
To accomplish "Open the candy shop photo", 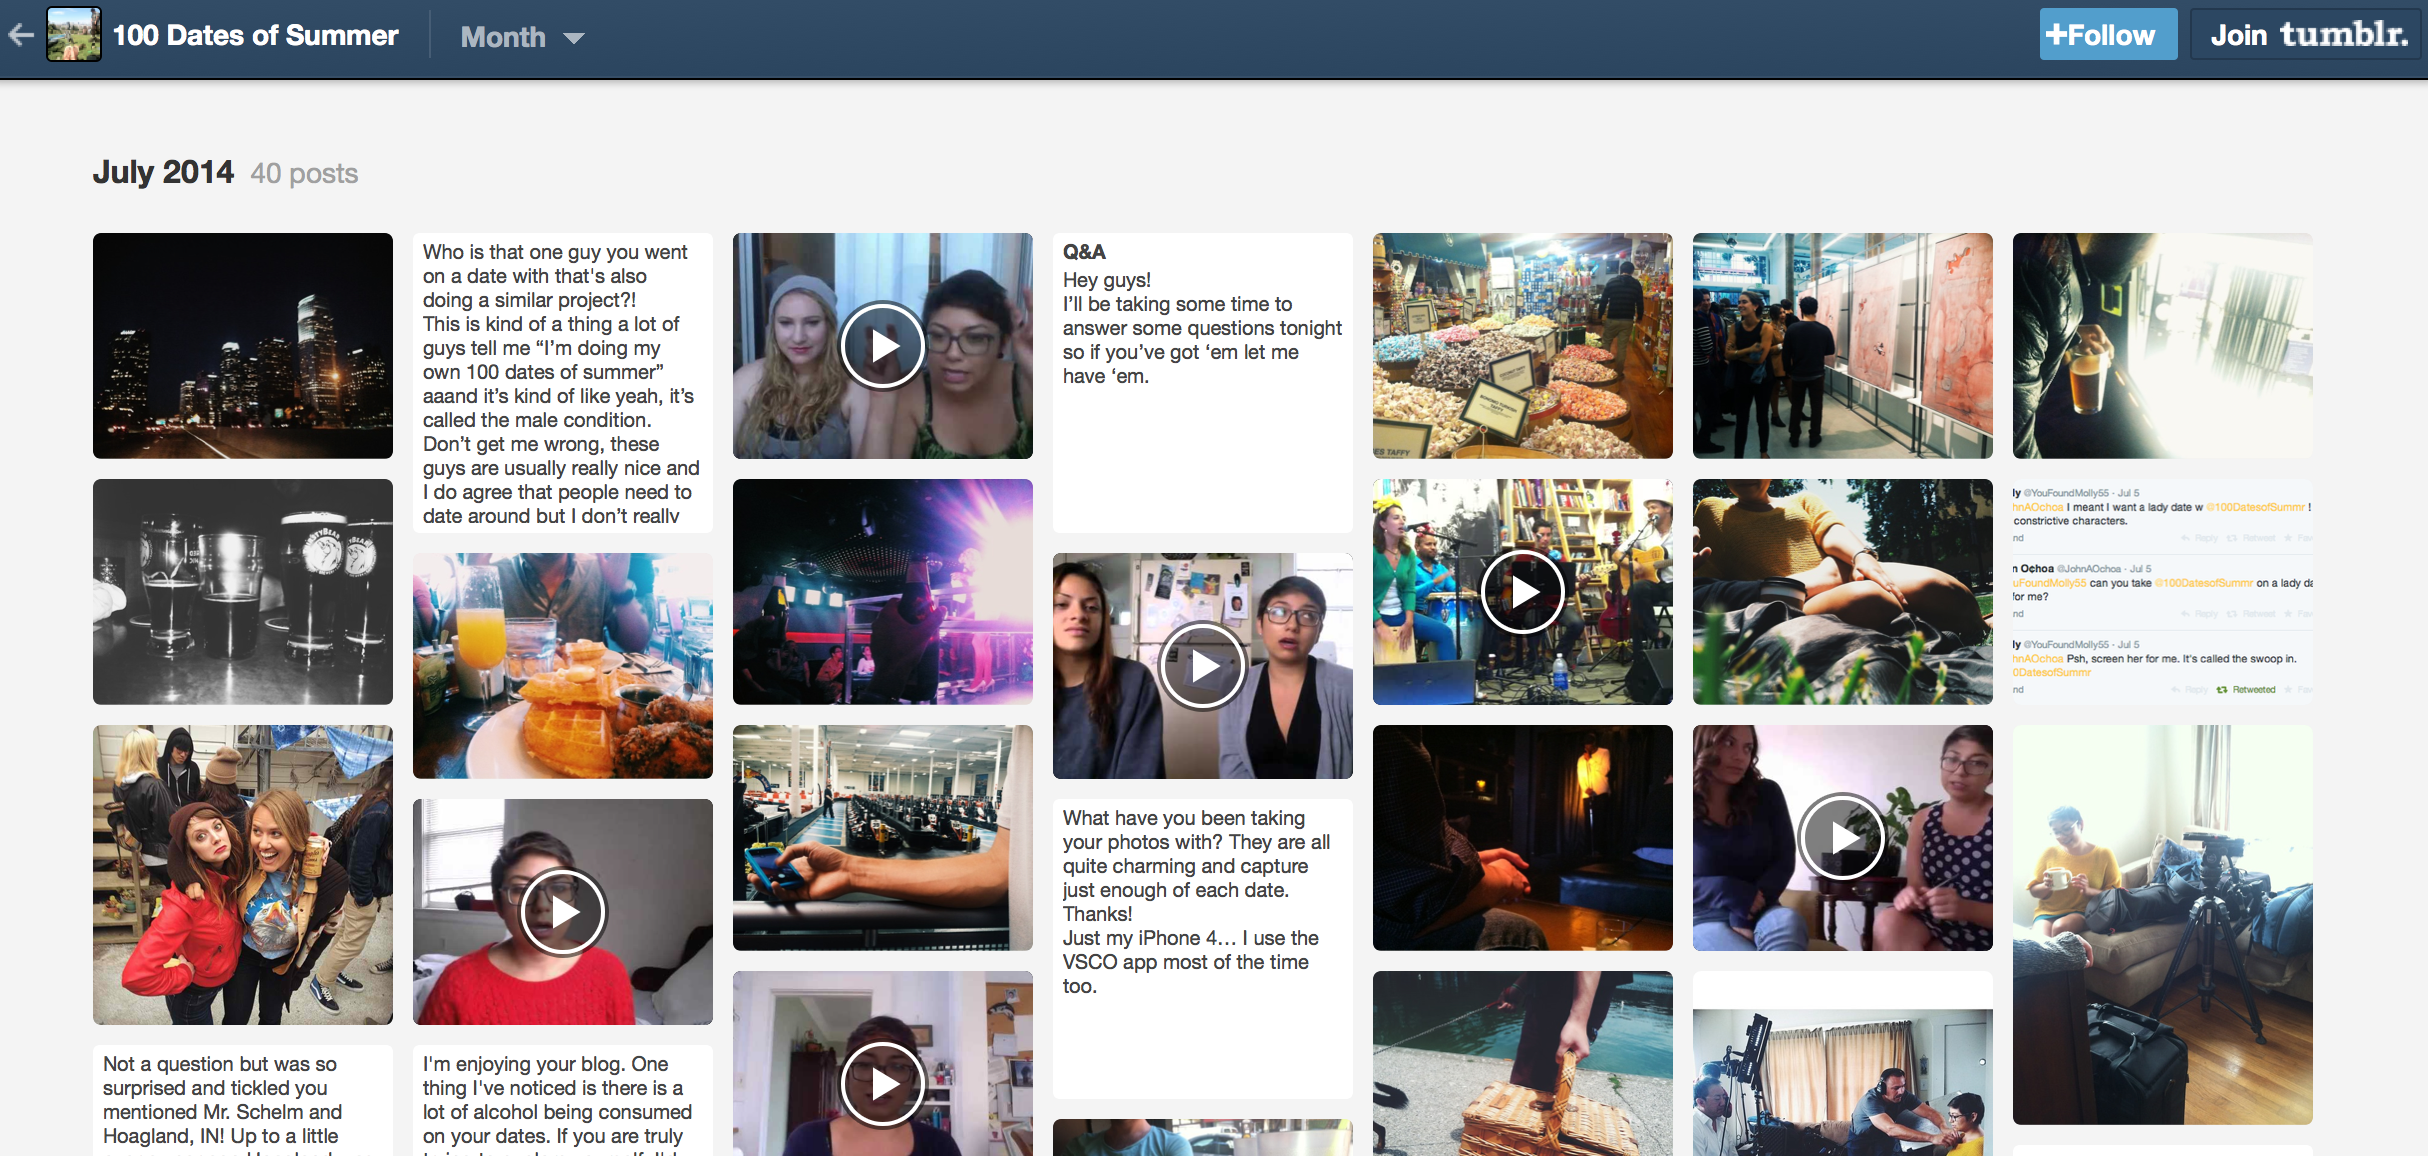I will point(1522,346).
